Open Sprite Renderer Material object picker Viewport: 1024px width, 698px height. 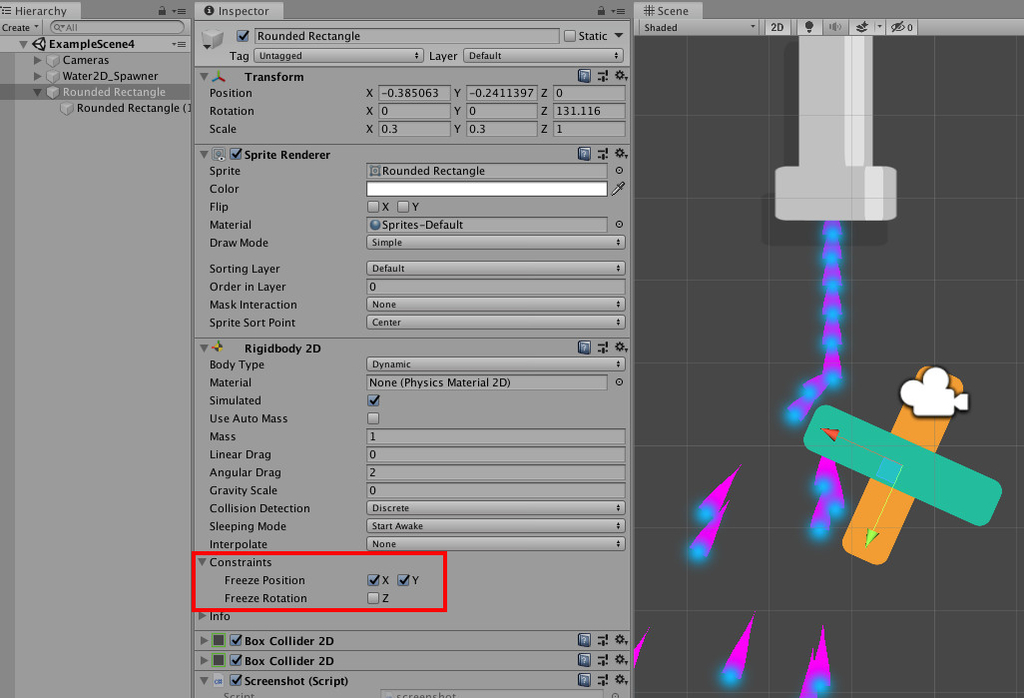(x=619, y=224)
